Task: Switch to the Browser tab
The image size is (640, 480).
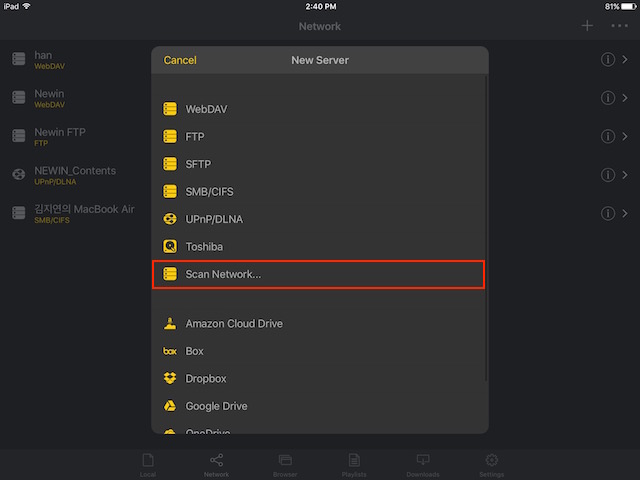Action: (285, 465)
